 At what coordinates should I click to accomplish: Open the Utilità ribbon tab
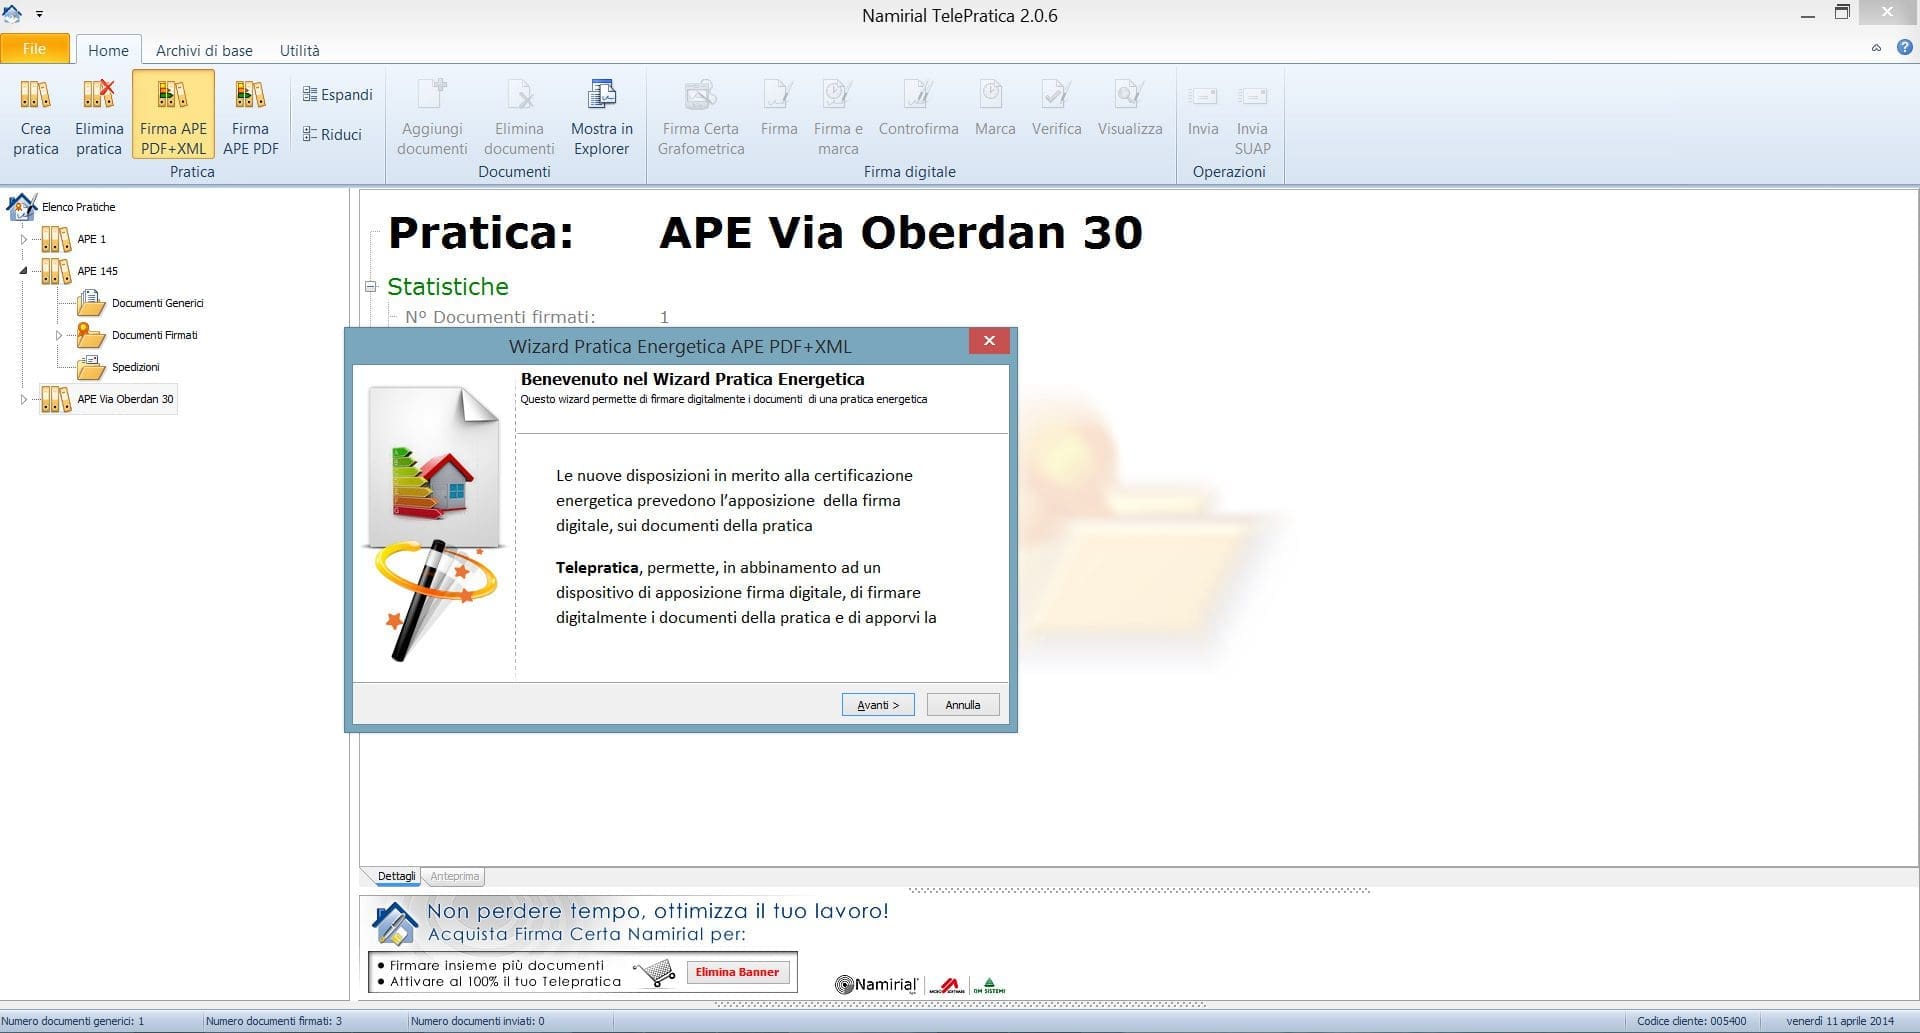(x=299, y=50)
